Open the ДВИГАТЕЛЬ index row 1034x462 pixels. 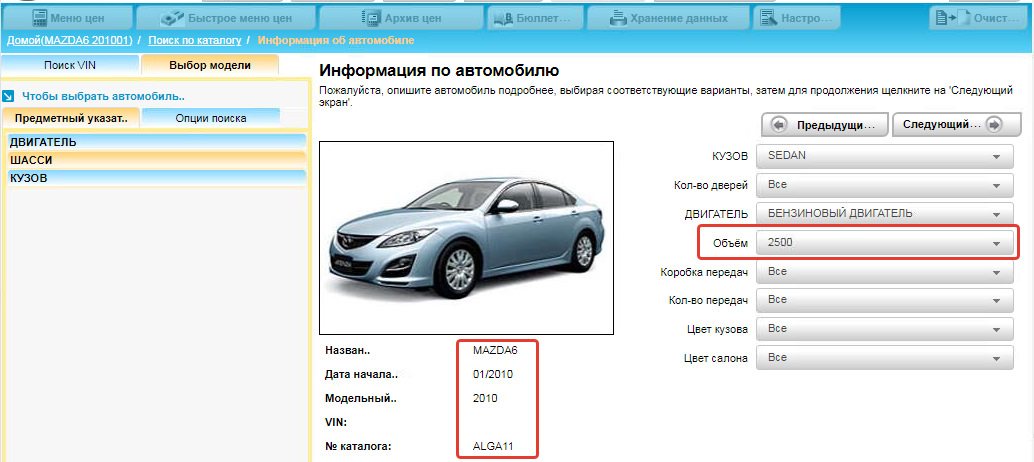click(157, 142)
